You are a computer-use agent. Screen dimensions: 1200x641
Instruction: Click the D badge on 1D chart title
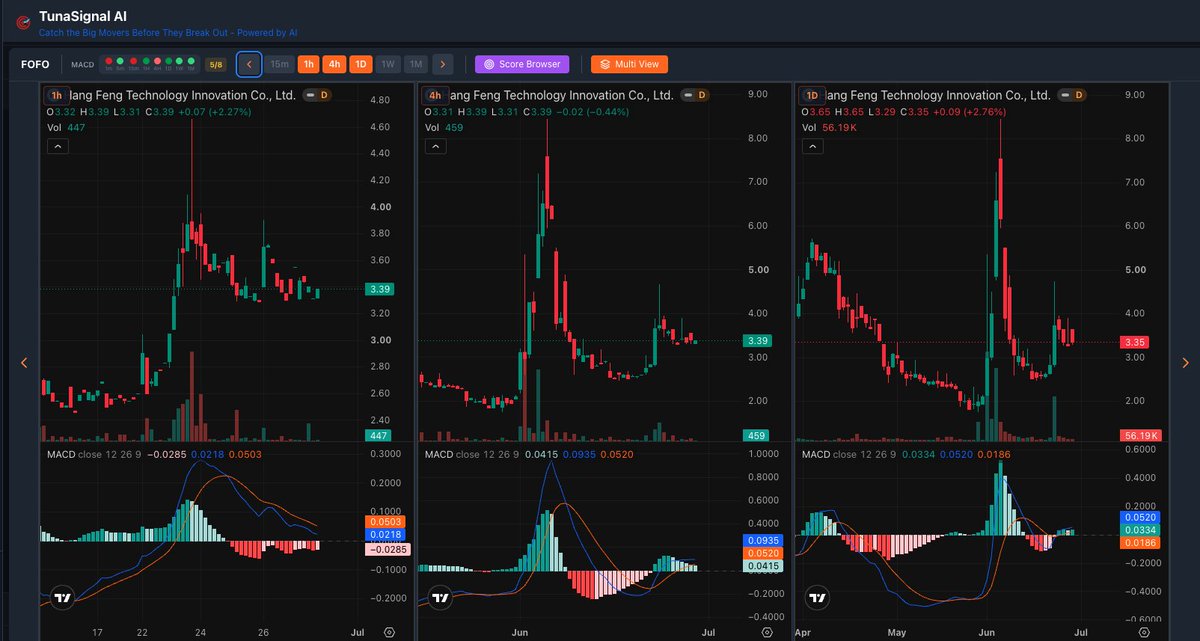1079,95
